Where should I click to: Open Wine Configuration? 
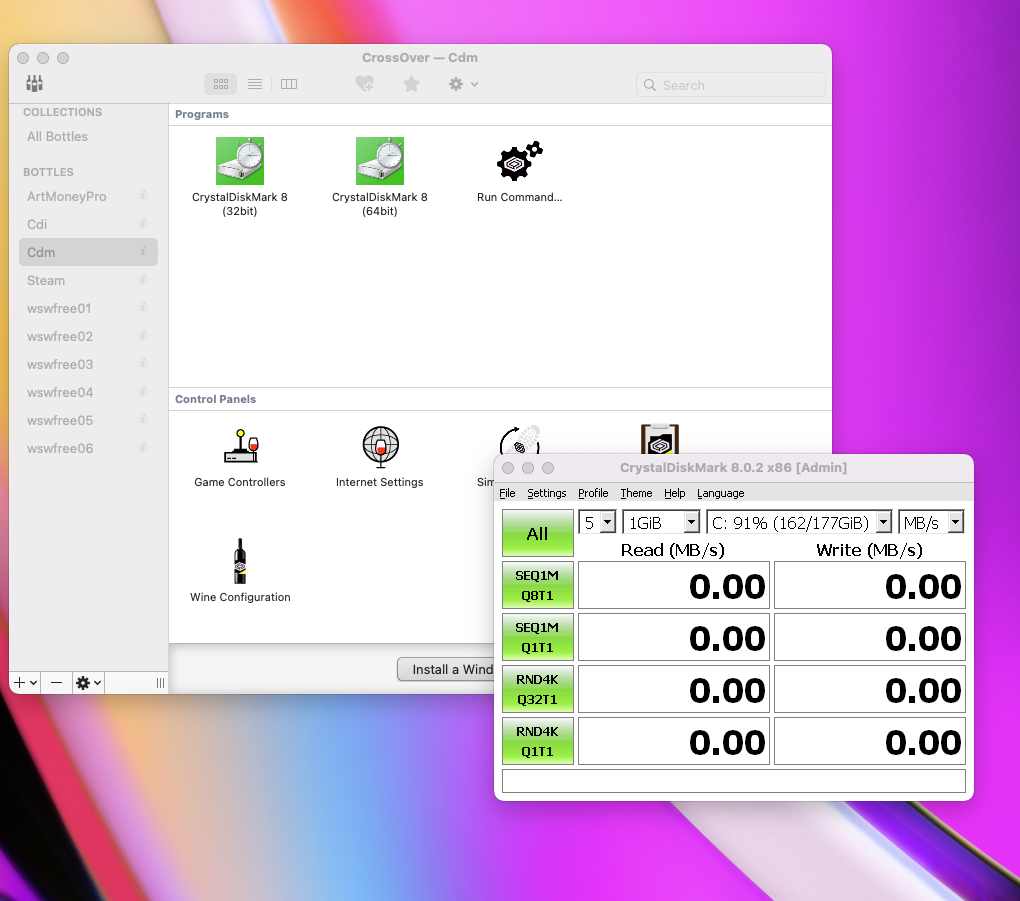[x=240, y=561]
